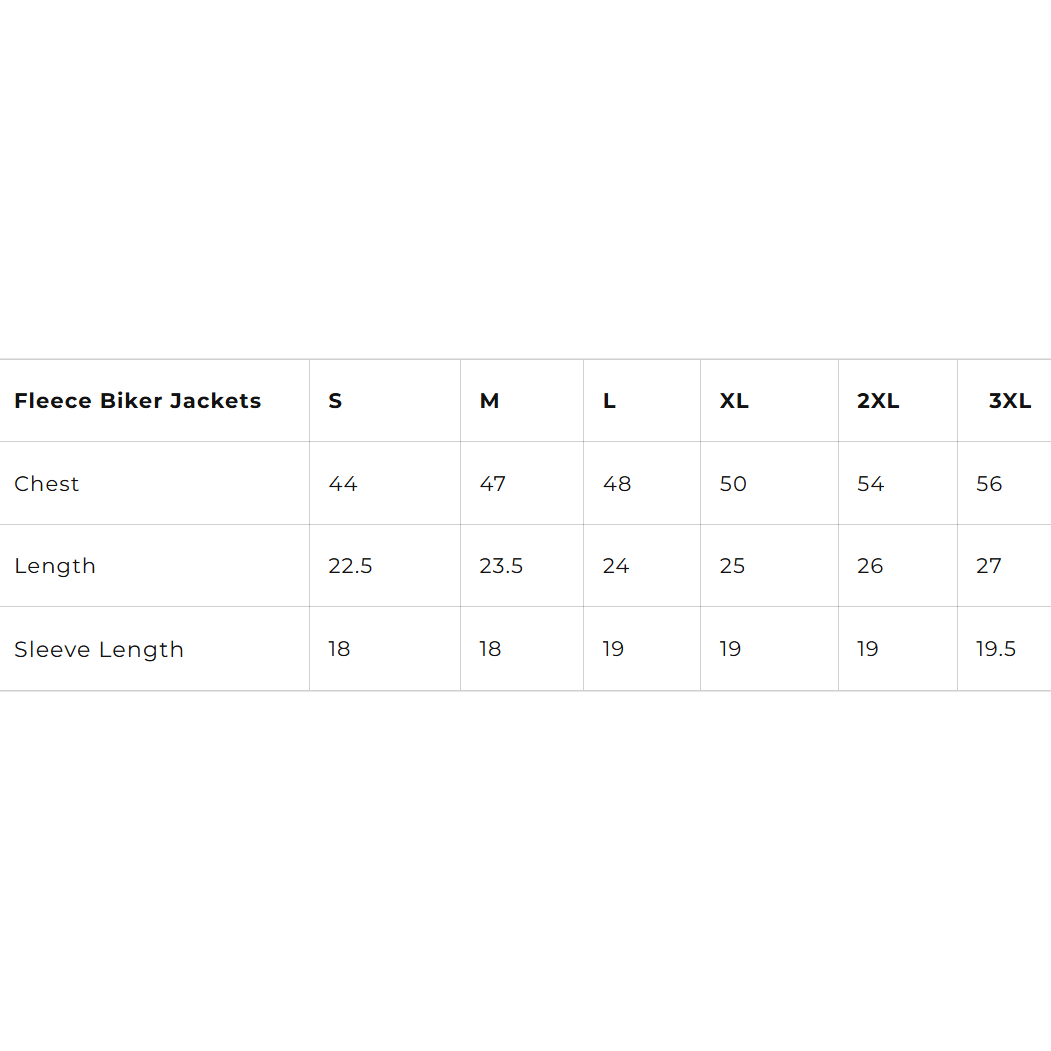The width and height of the screenshot is (1051, 1051).
Task: Click chest value 56 for size 3XL
Action: click(x=989, y=484)
